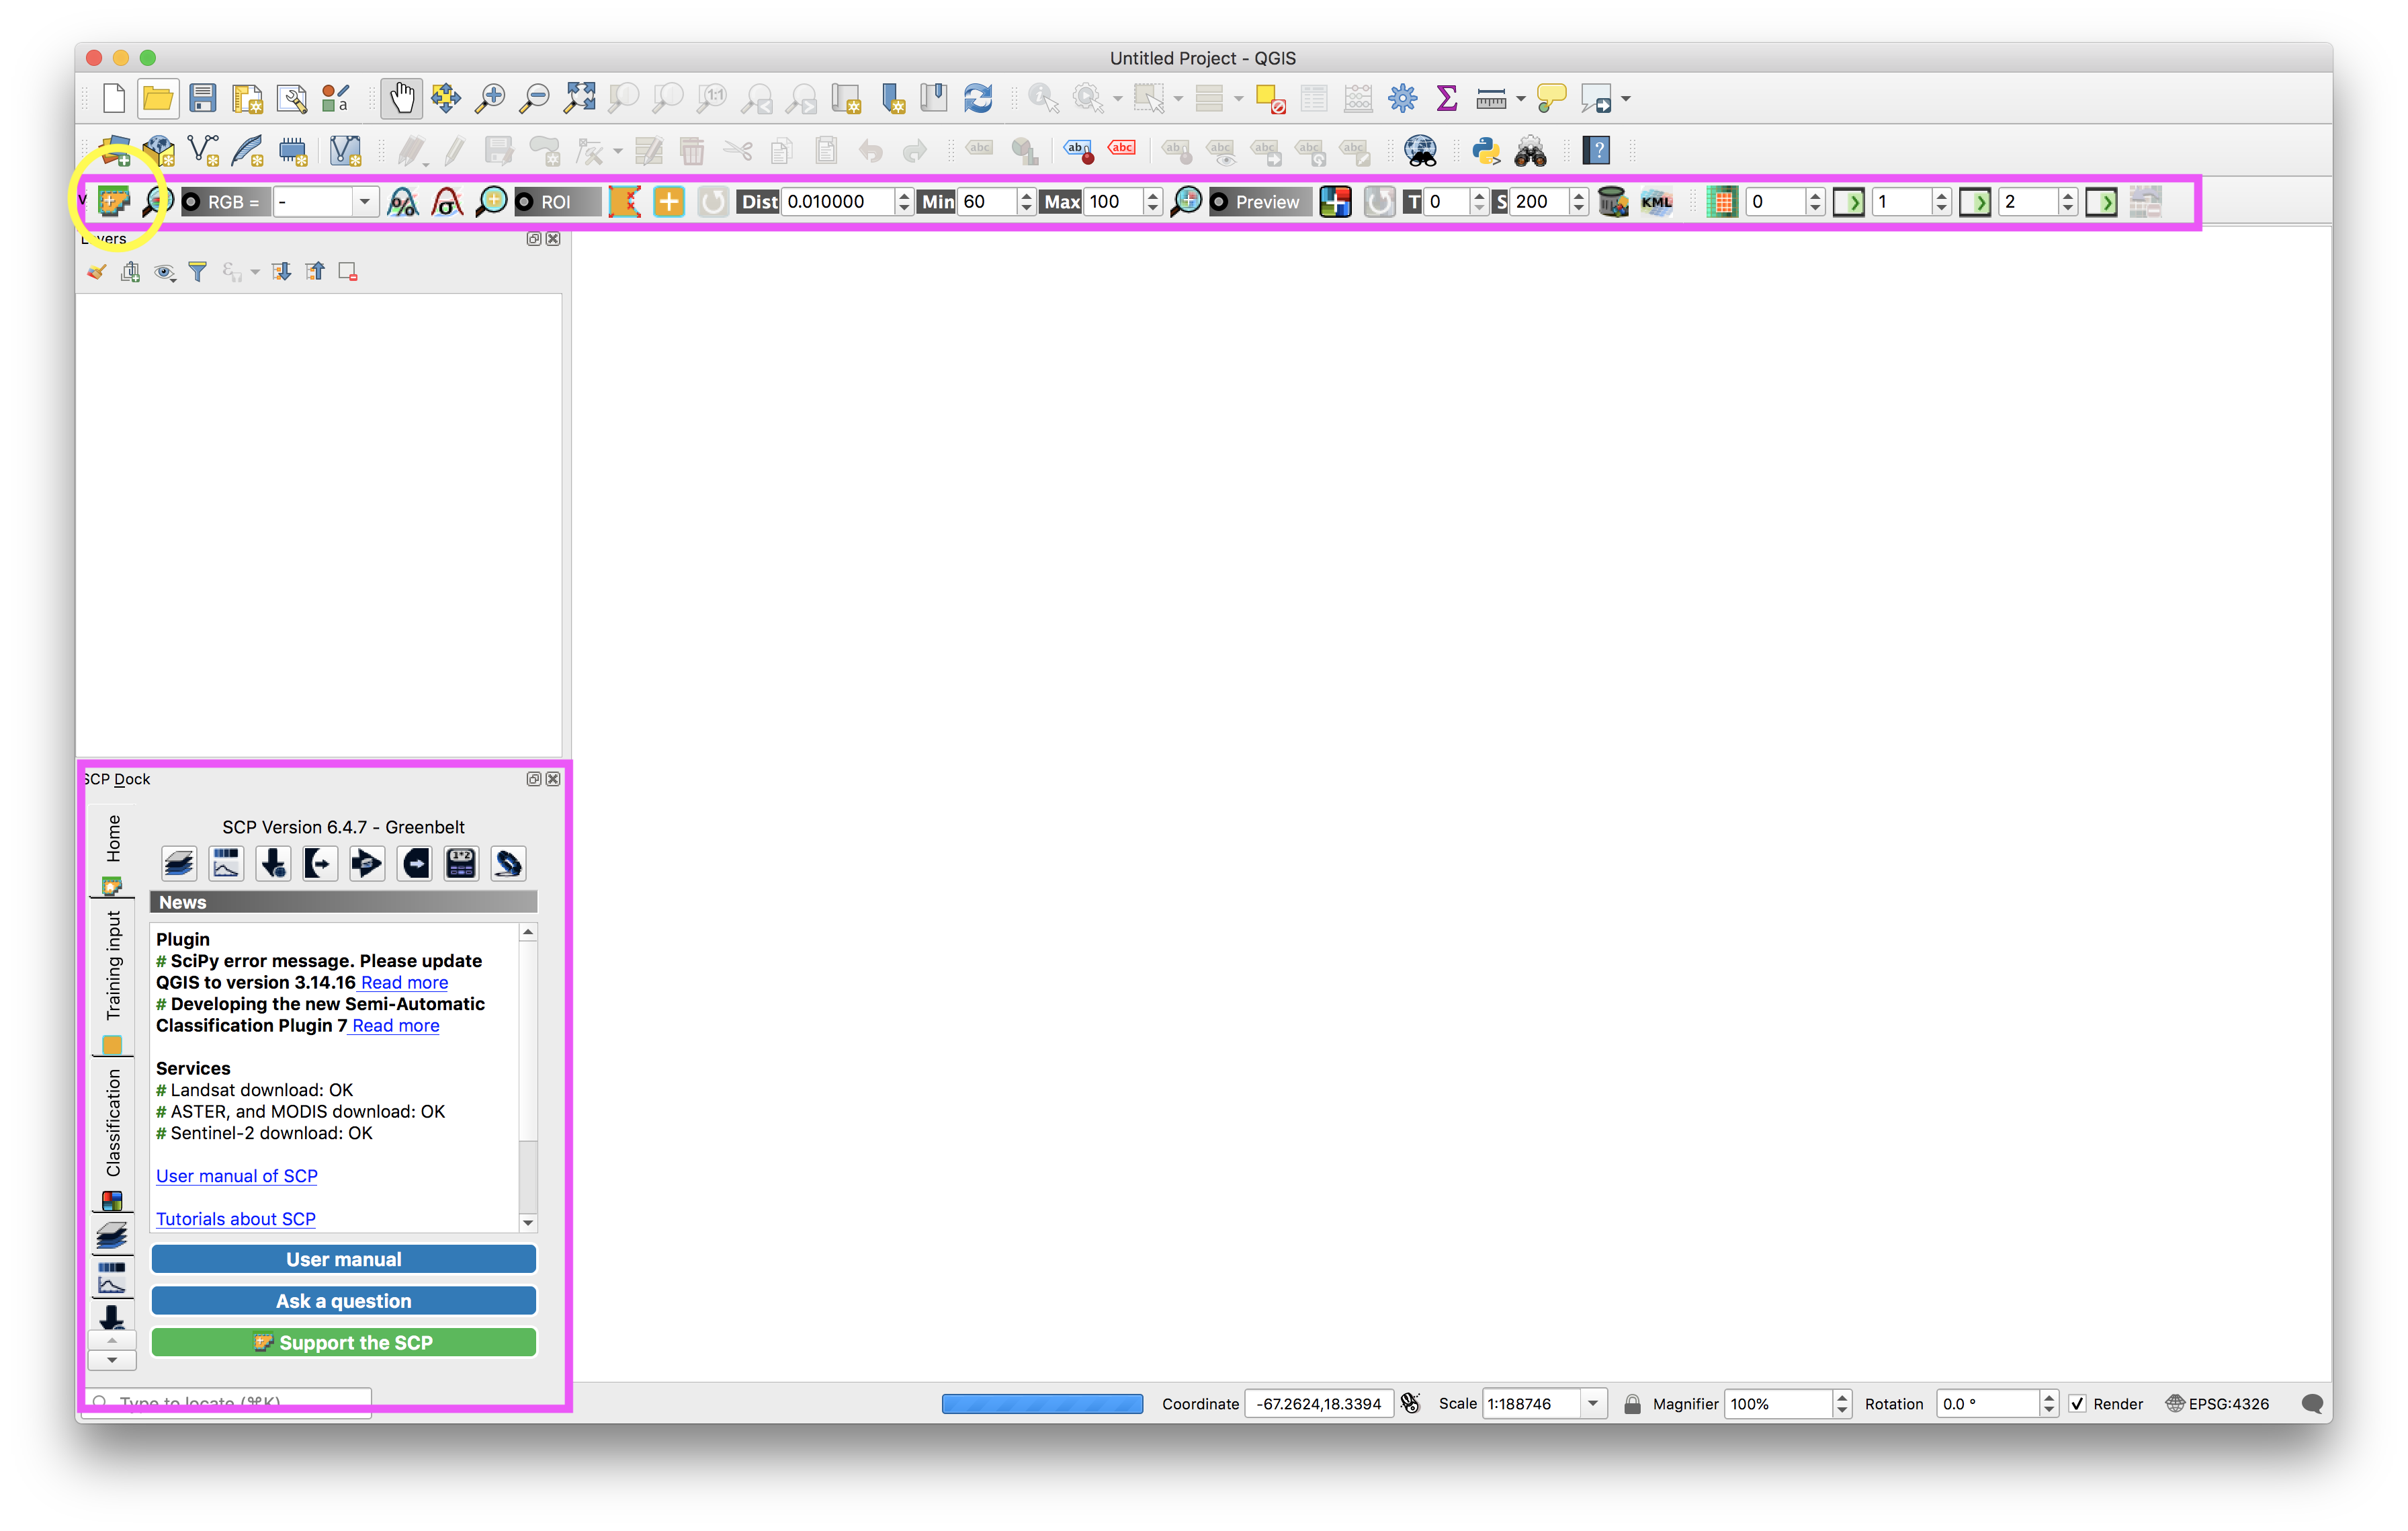Click the blue Ask a question button
The image size is (2408, 1531).
pyautogui.click(x=343, y=1300)
